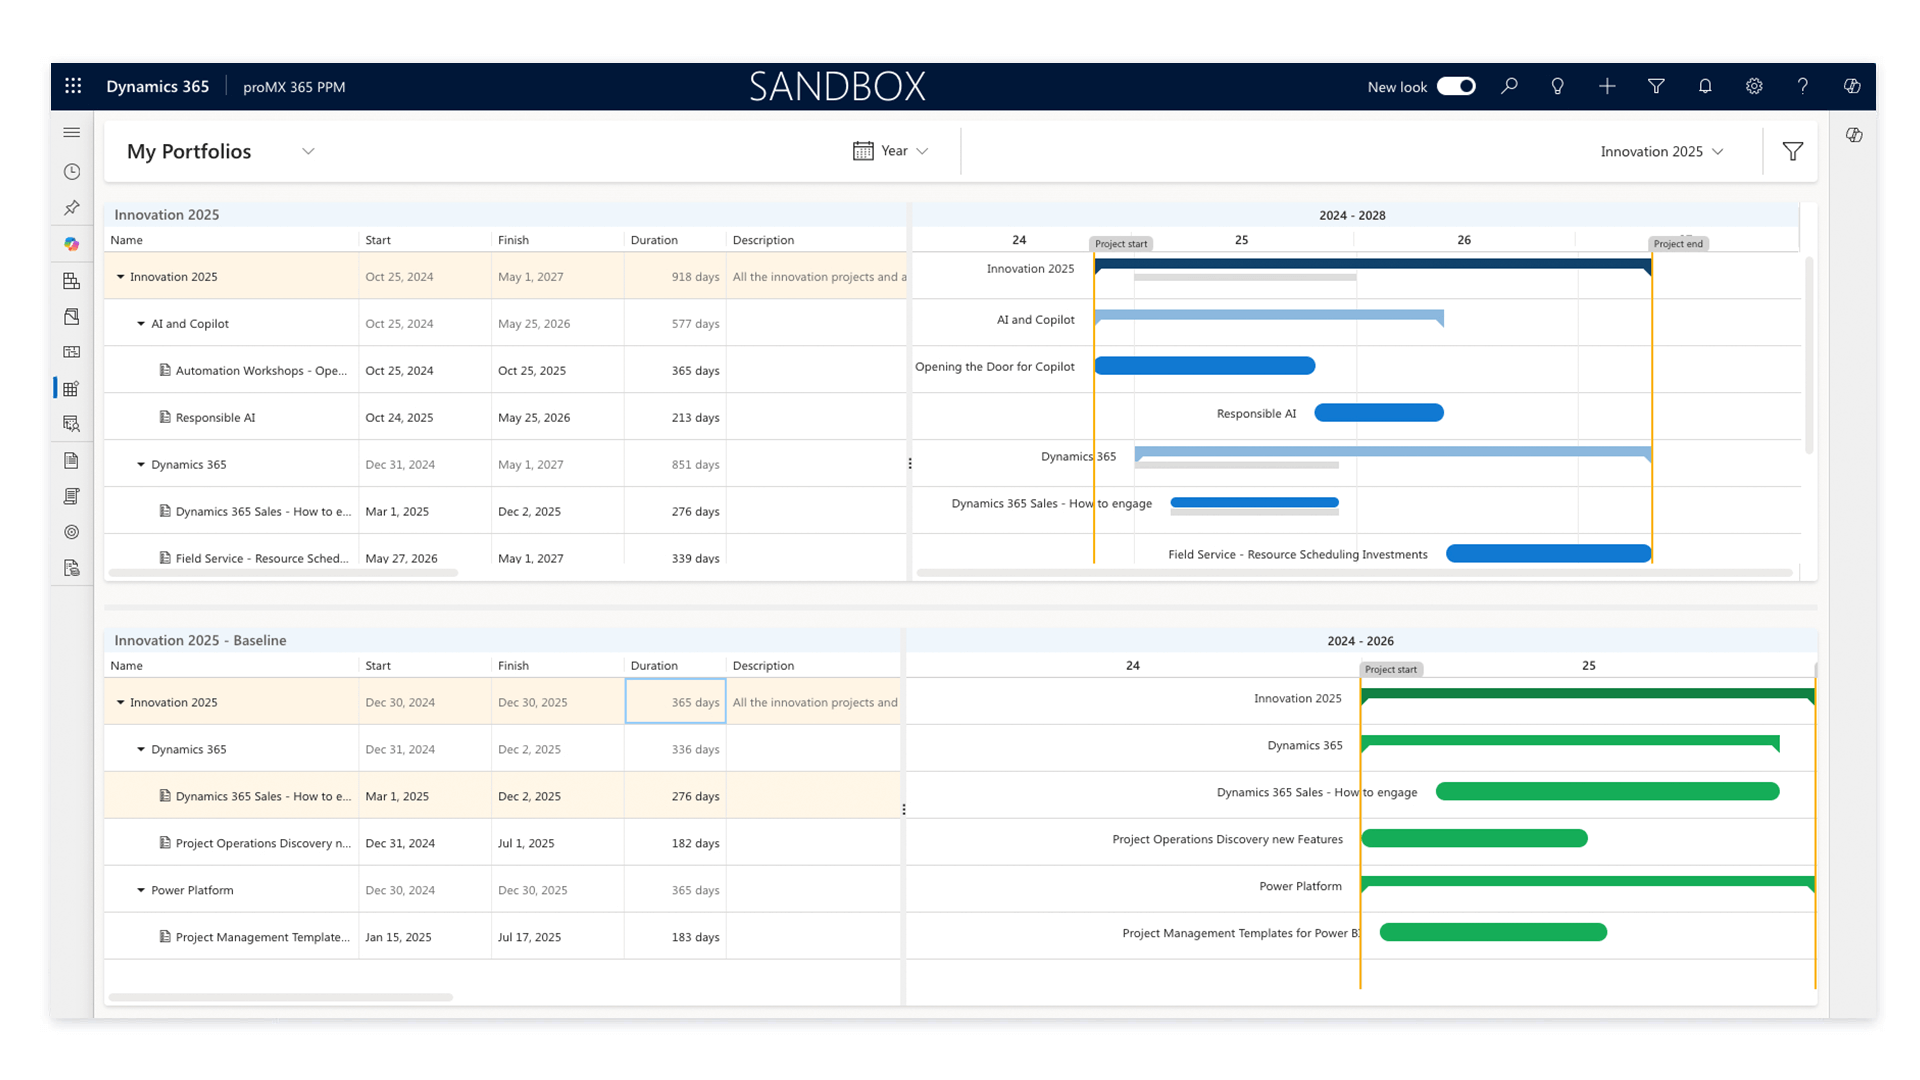Viewport: 1920px width, 1080px height.
Task: Open global search from the top bar
Action: [1510, 86]
